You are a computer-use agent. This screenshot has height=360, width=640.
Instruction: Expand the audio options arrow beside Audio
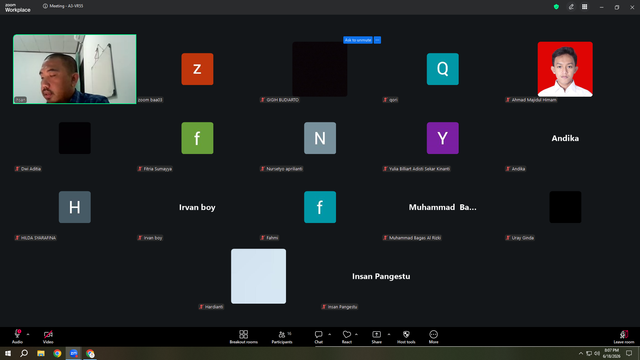pos(28,334)
